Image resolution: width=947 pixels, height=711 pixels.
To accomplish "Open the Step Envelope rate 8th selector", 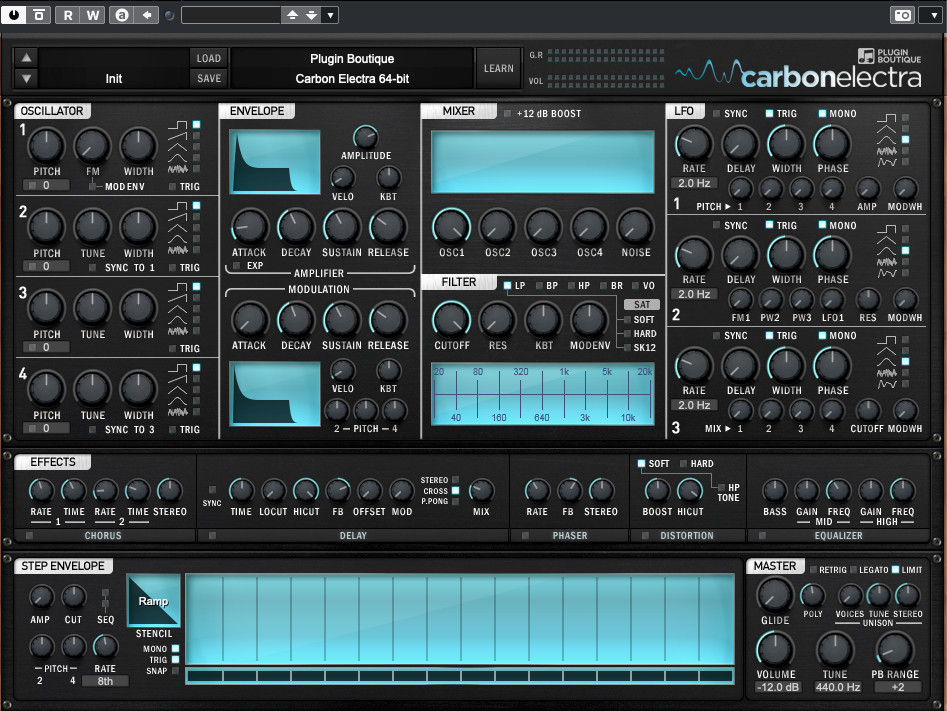I will click(105, 681).
